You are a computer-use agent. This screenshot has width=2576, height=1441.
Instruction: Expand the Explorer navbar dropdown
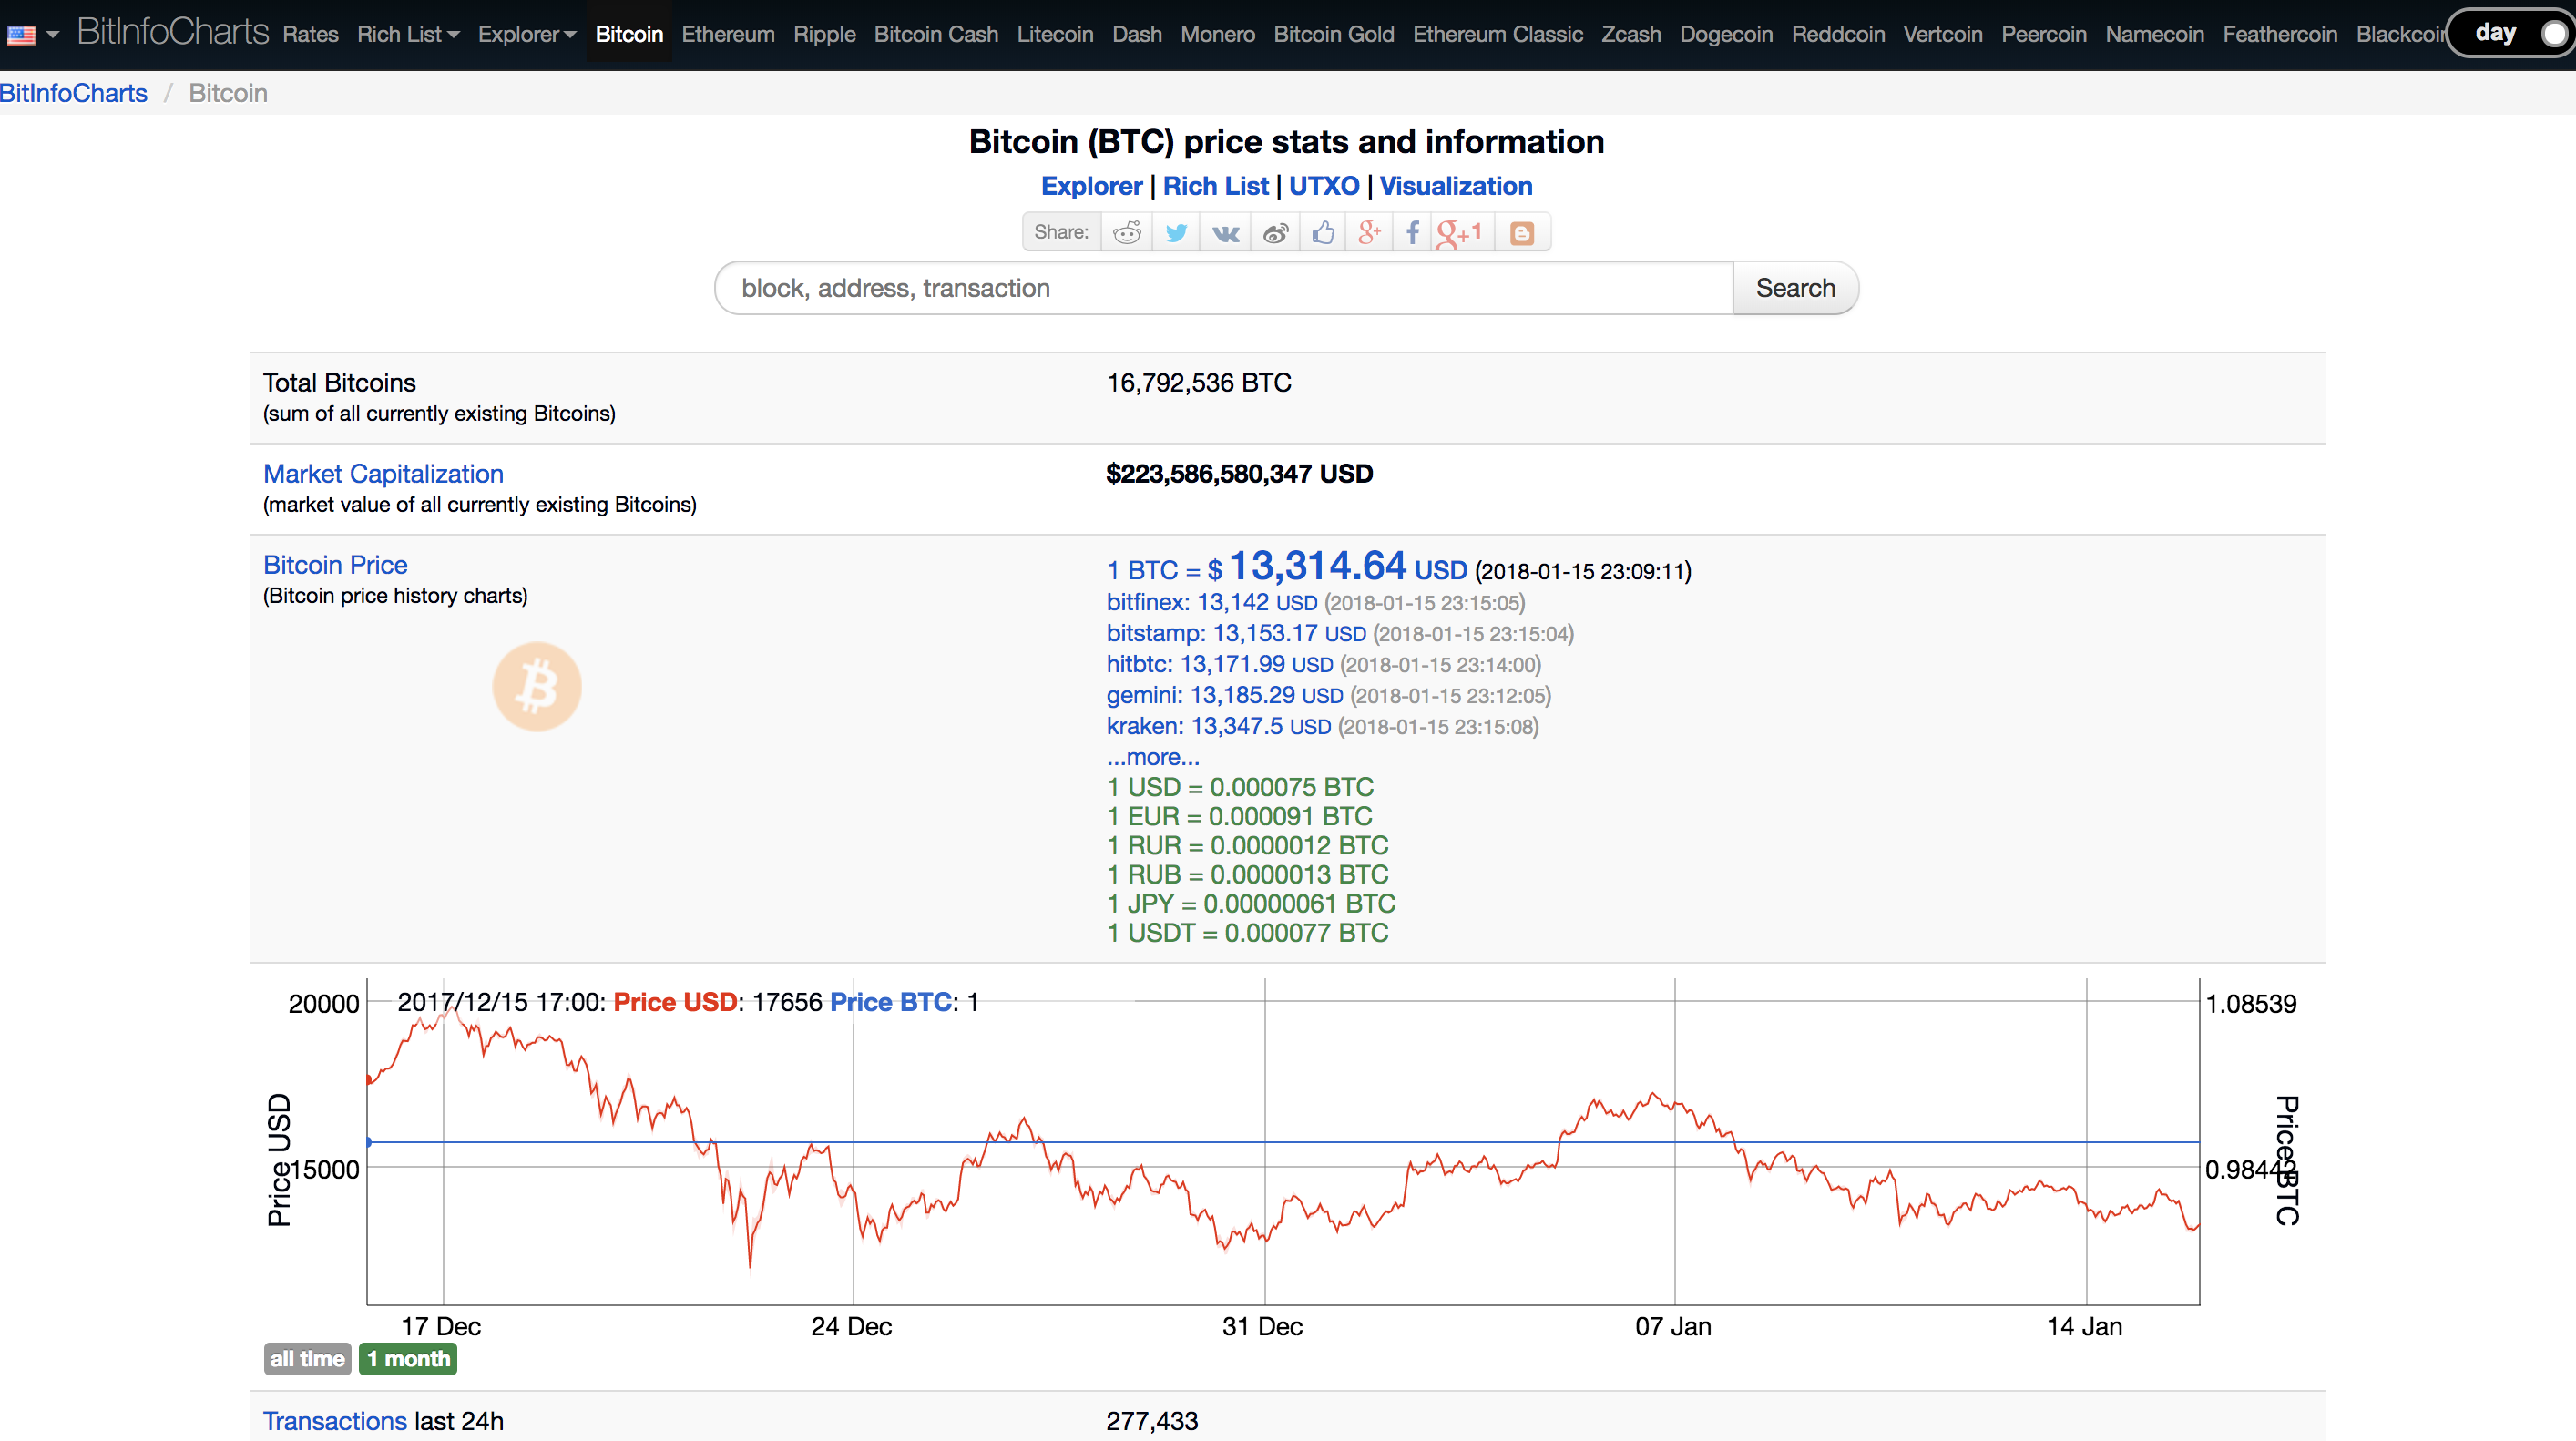[x=527, y=34]
